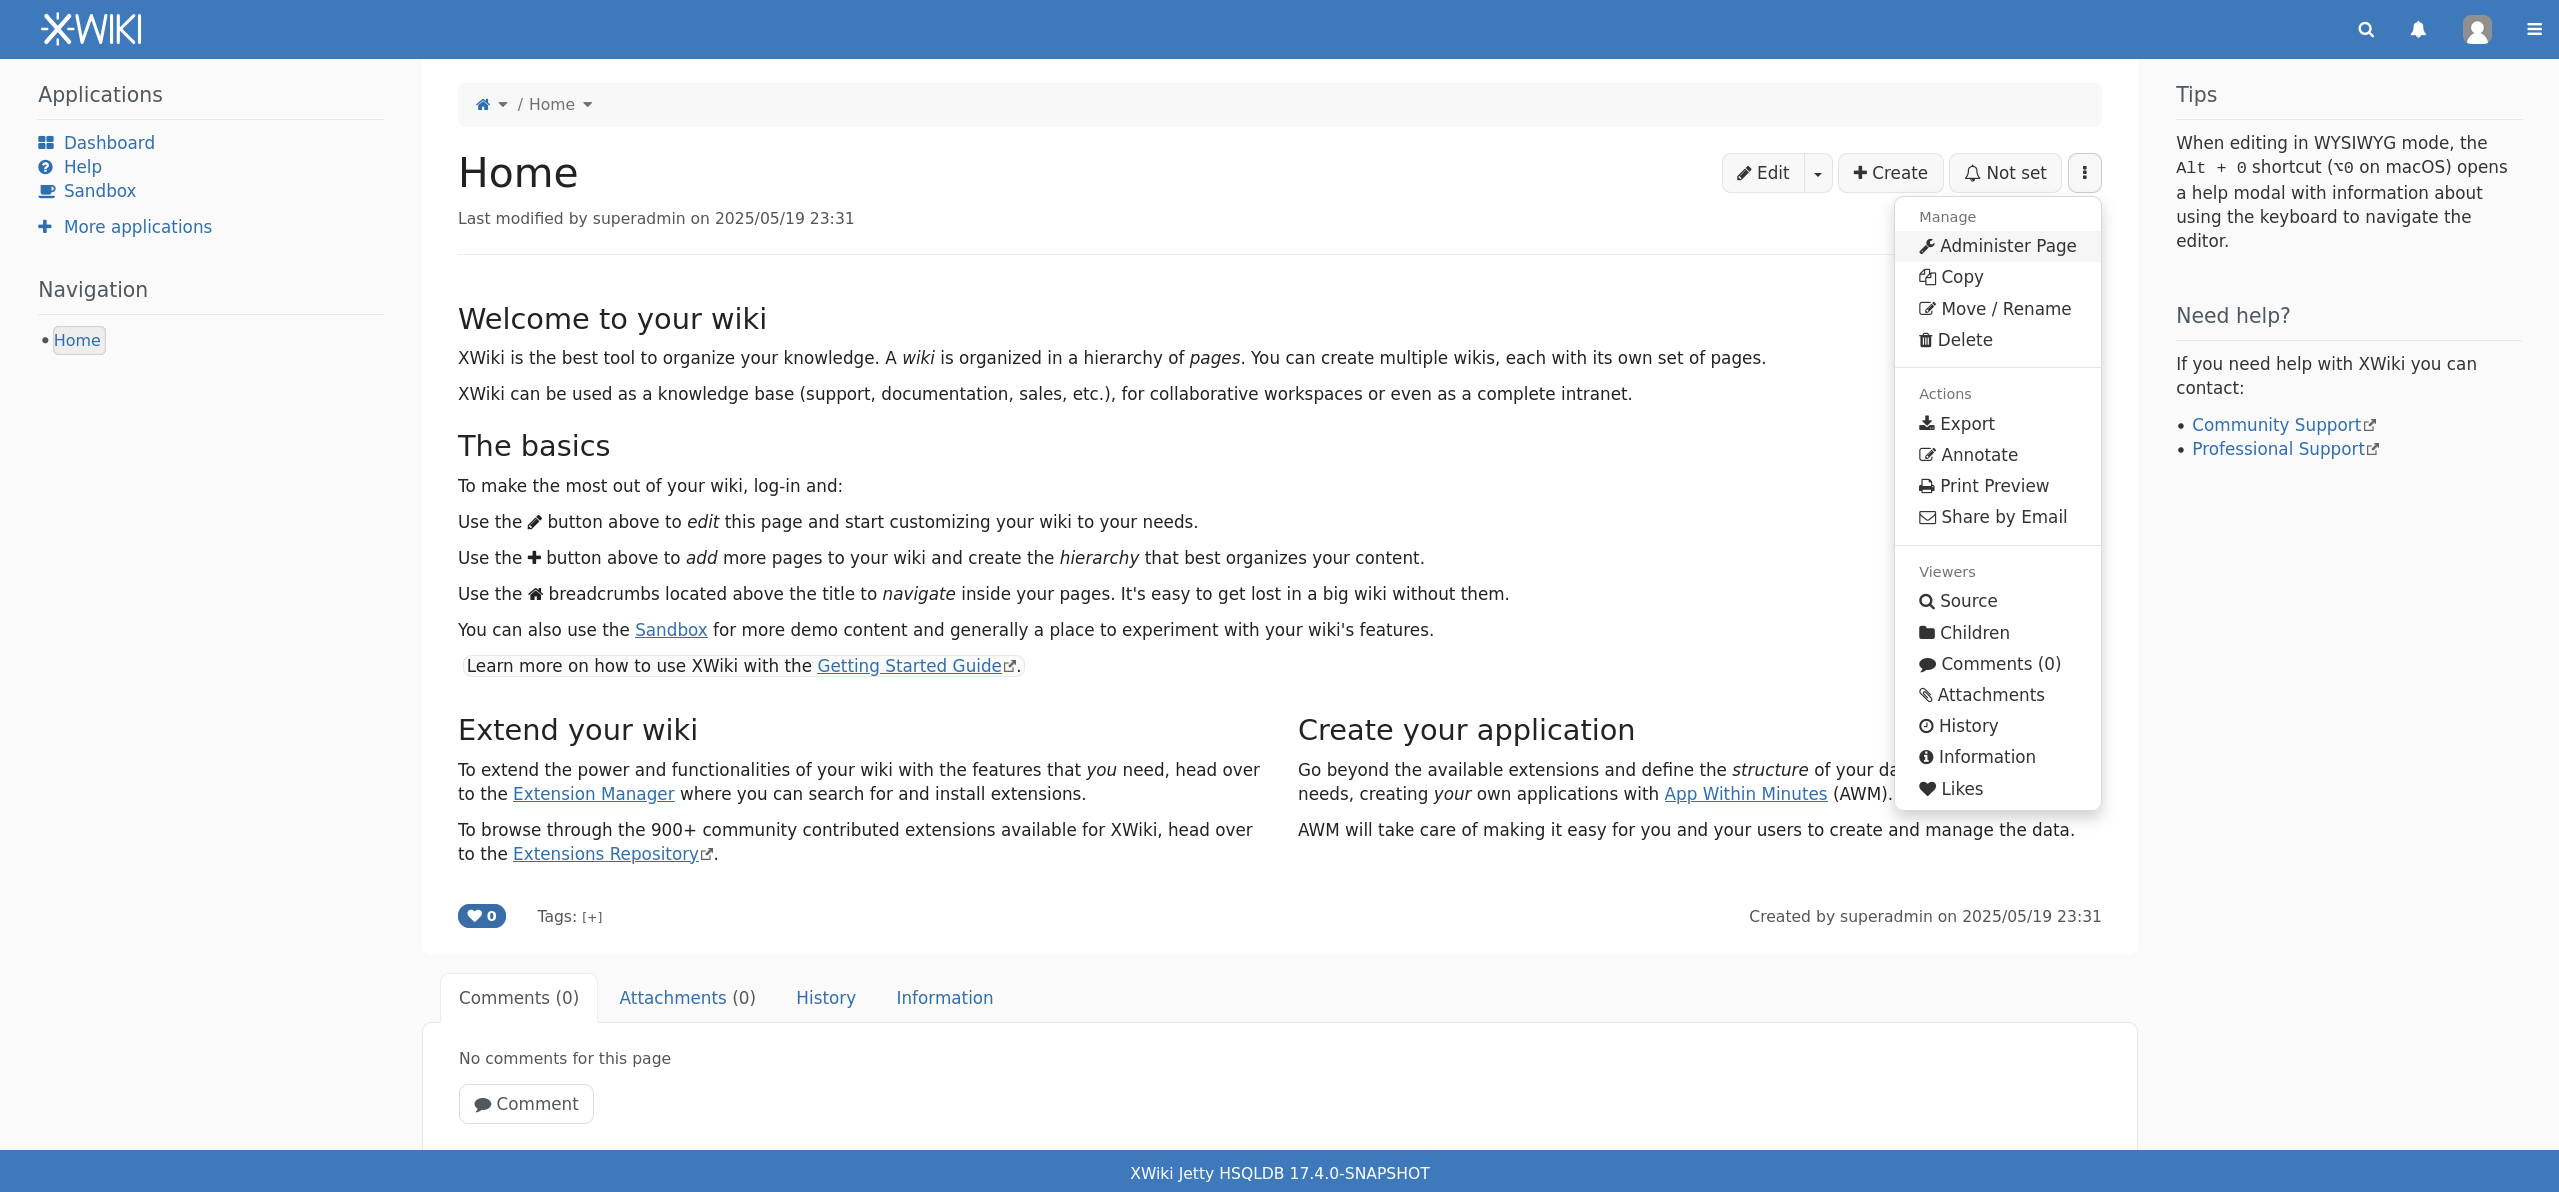Expand the Home breadcrumb dropdown caret
The height and width of the screenshot is (1192, 2559).
tap(587, 104)
